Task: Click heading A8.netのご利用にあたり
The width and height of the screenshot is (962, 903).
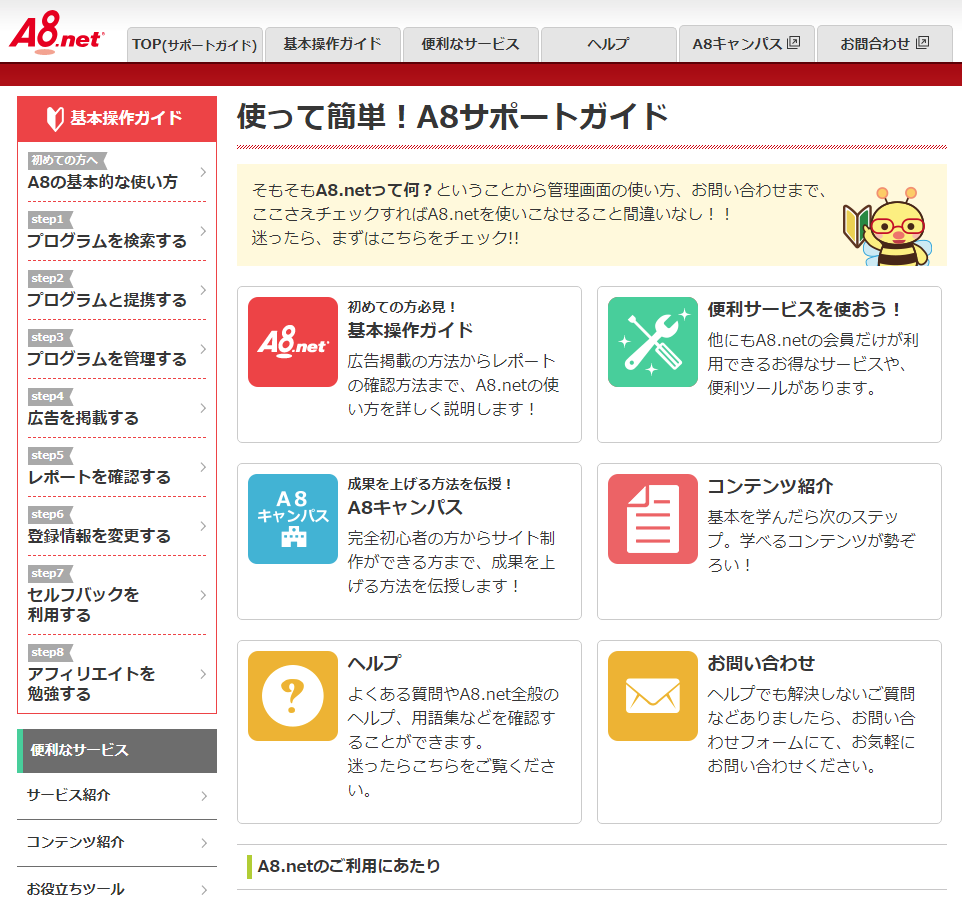Action: coord(349,866)
